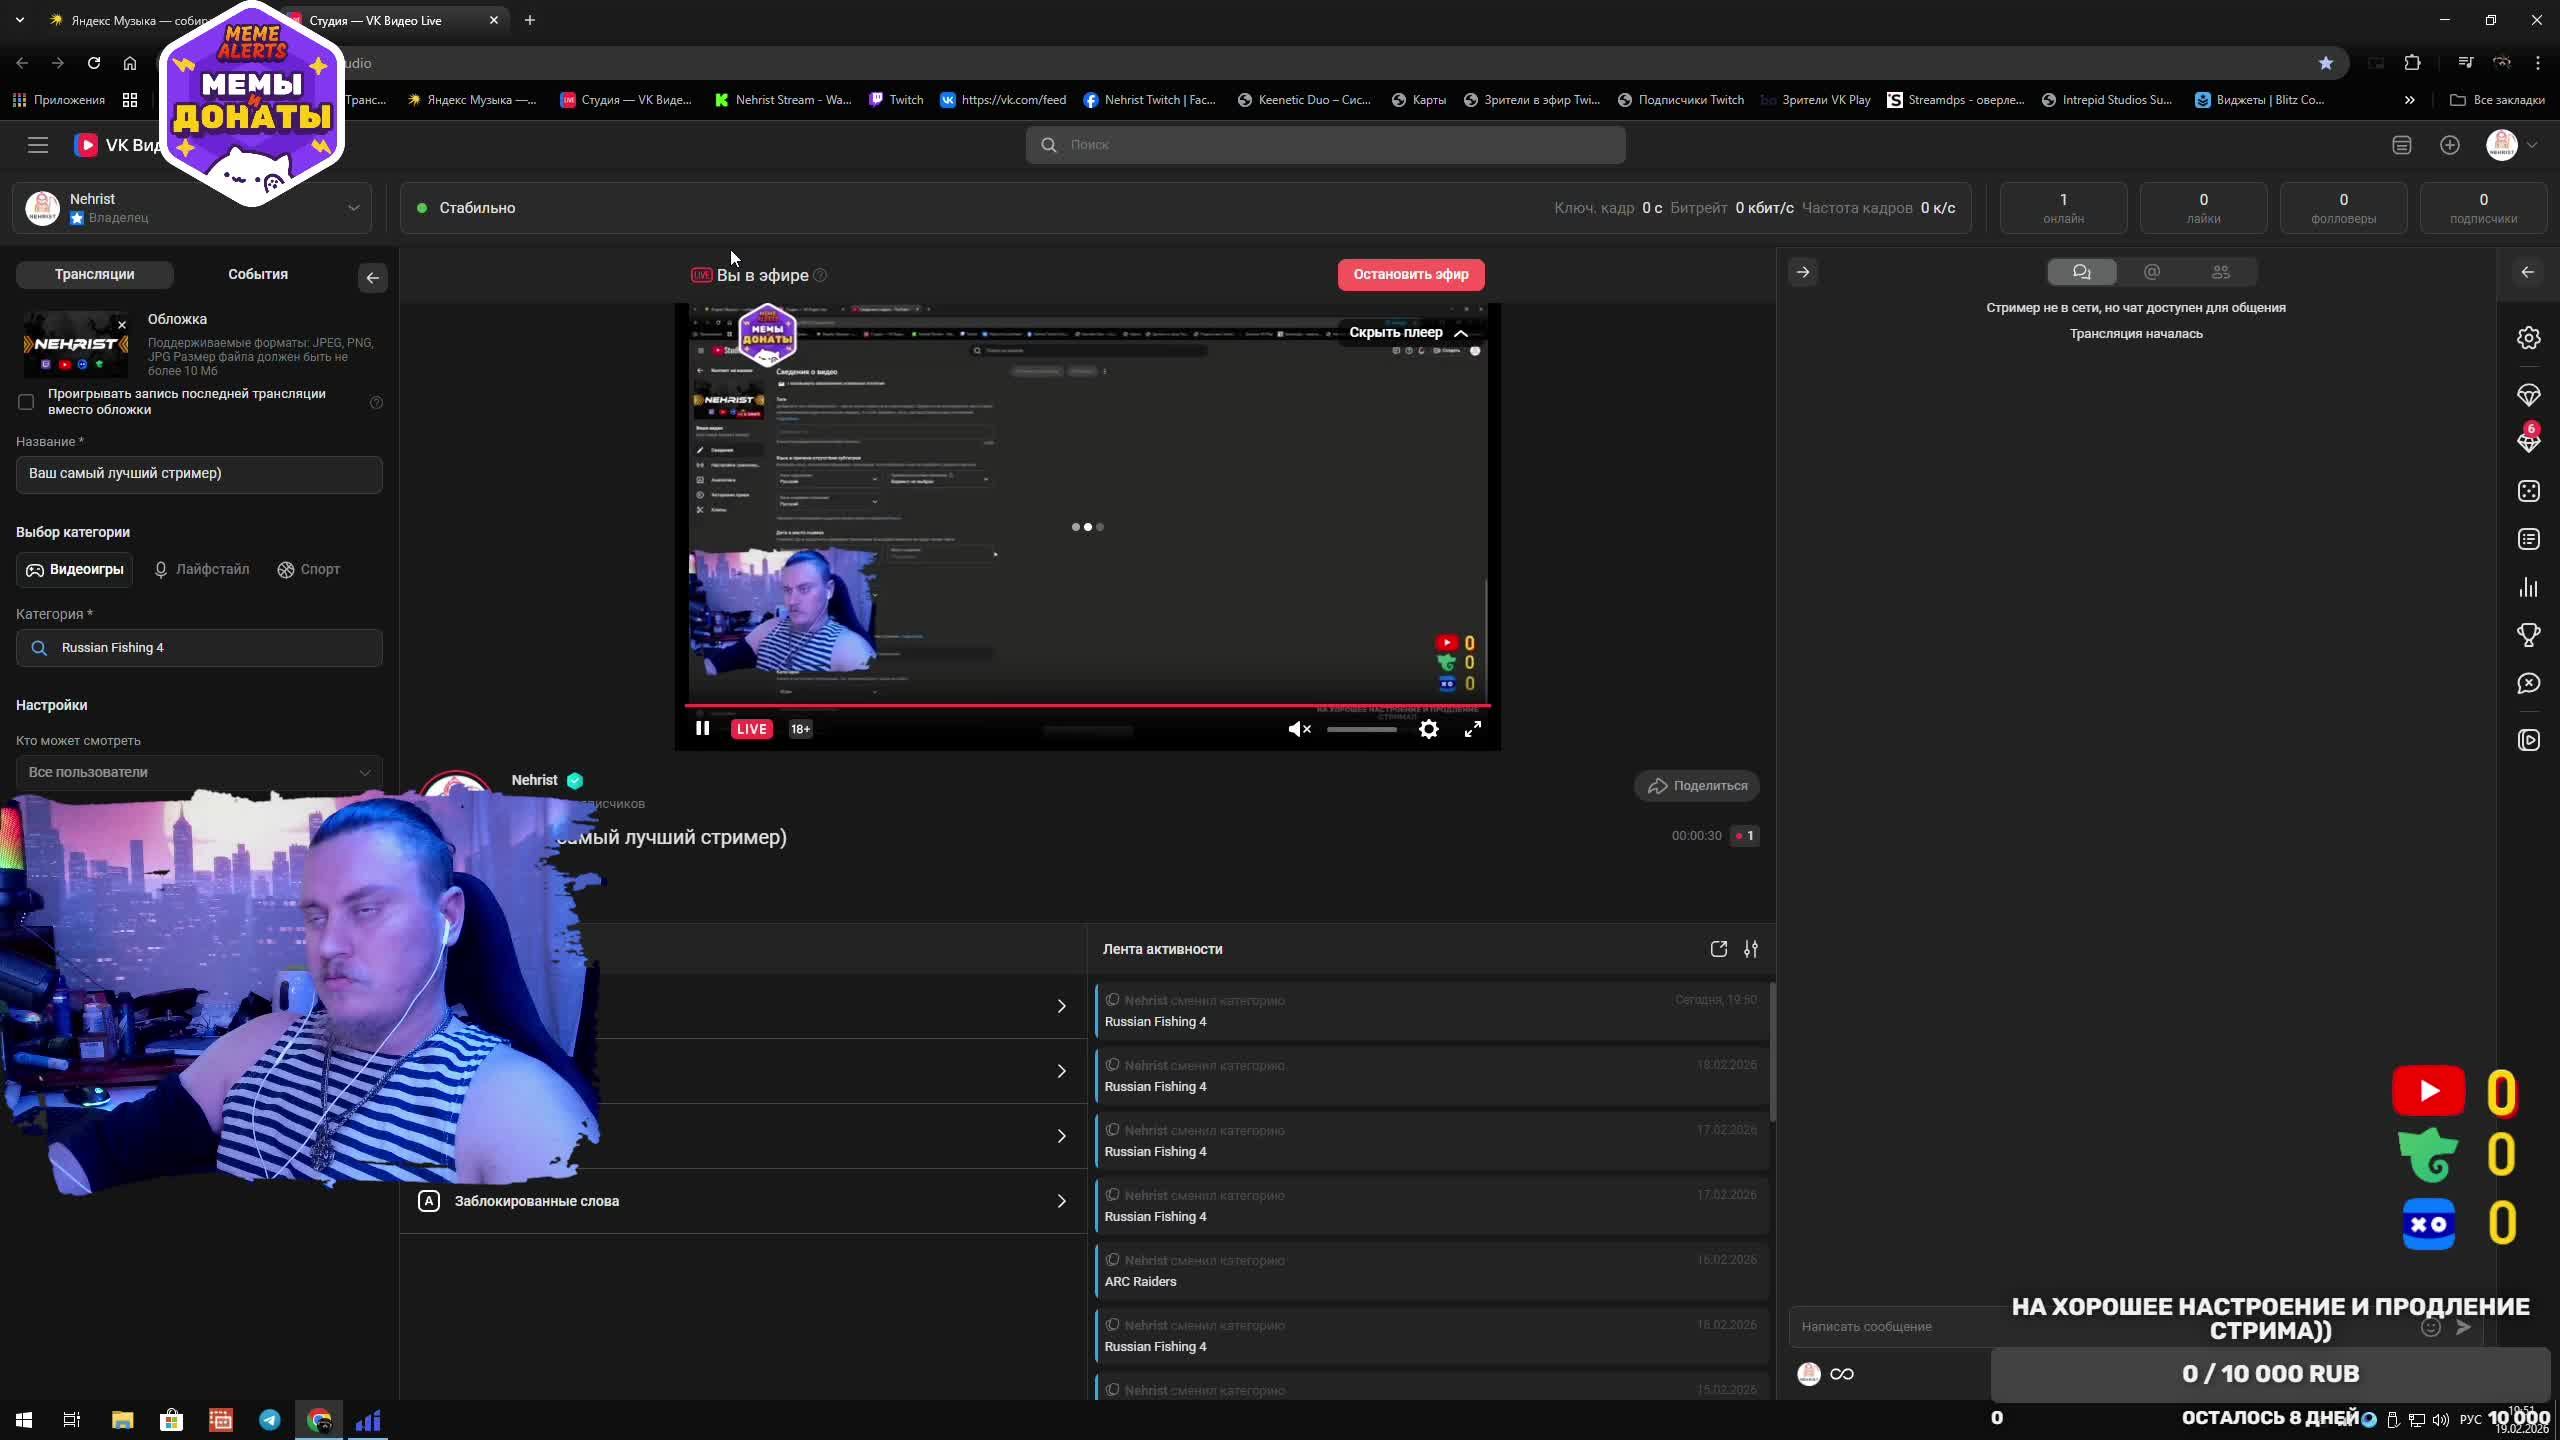This screenshot has width=2560, height=1440.
Task: Select the Лайфстайл category type
Action: (202, 569)
